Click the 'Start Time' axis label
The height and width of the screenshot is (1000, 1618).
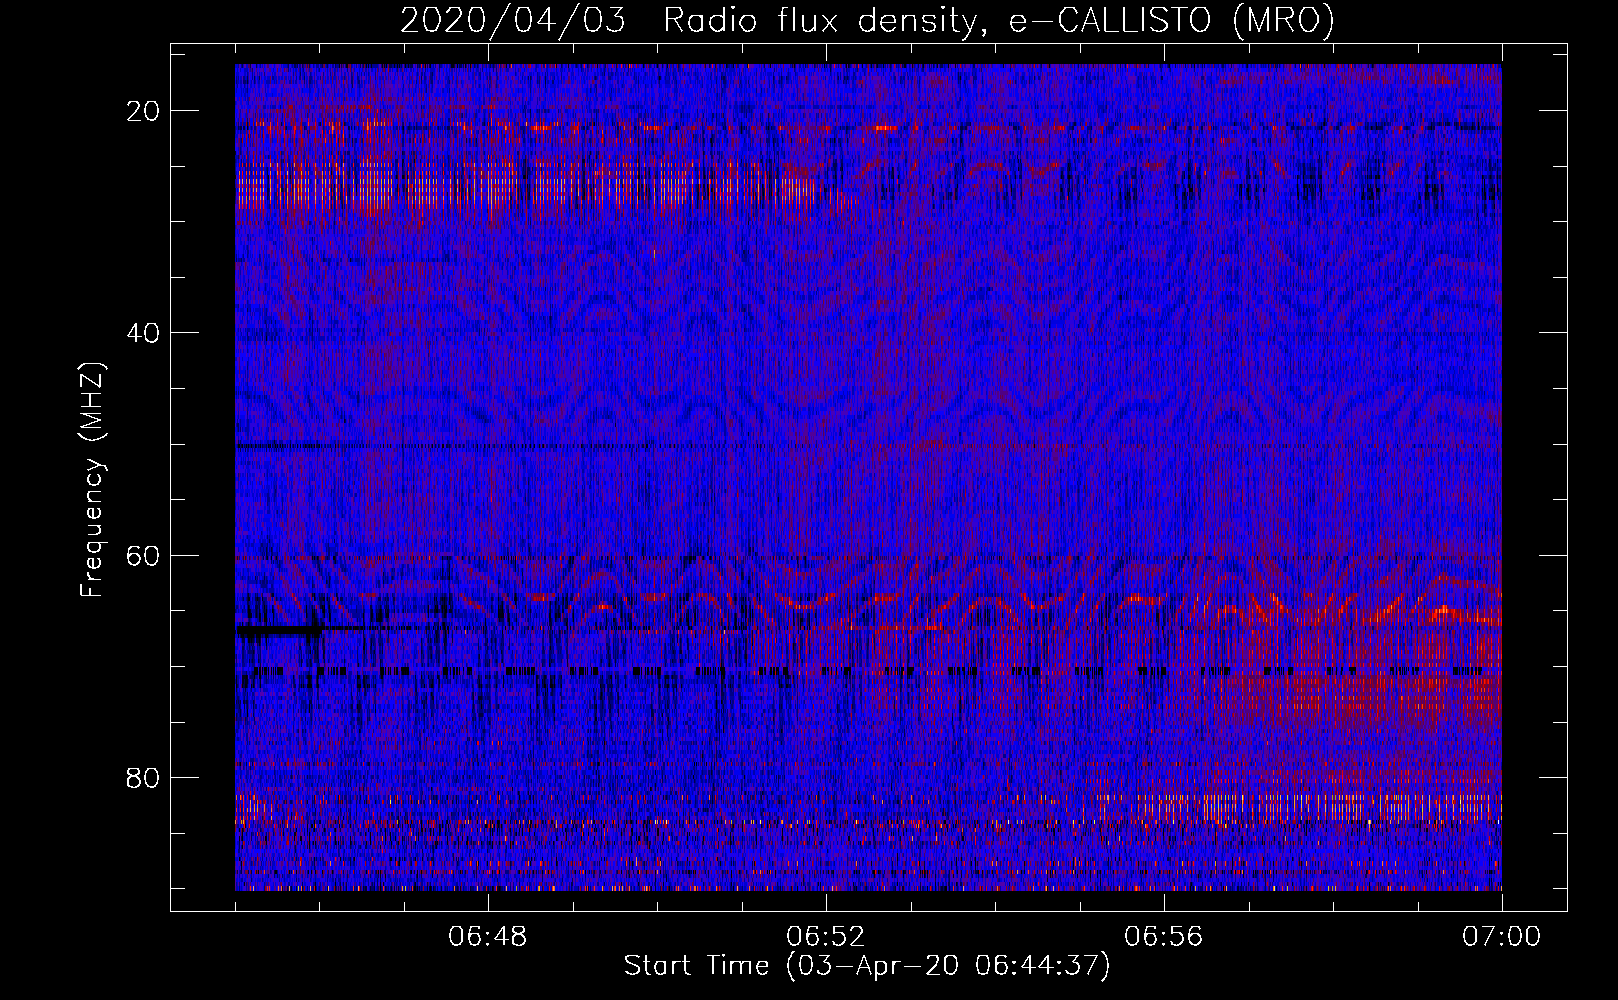click(x=867, y=965)
